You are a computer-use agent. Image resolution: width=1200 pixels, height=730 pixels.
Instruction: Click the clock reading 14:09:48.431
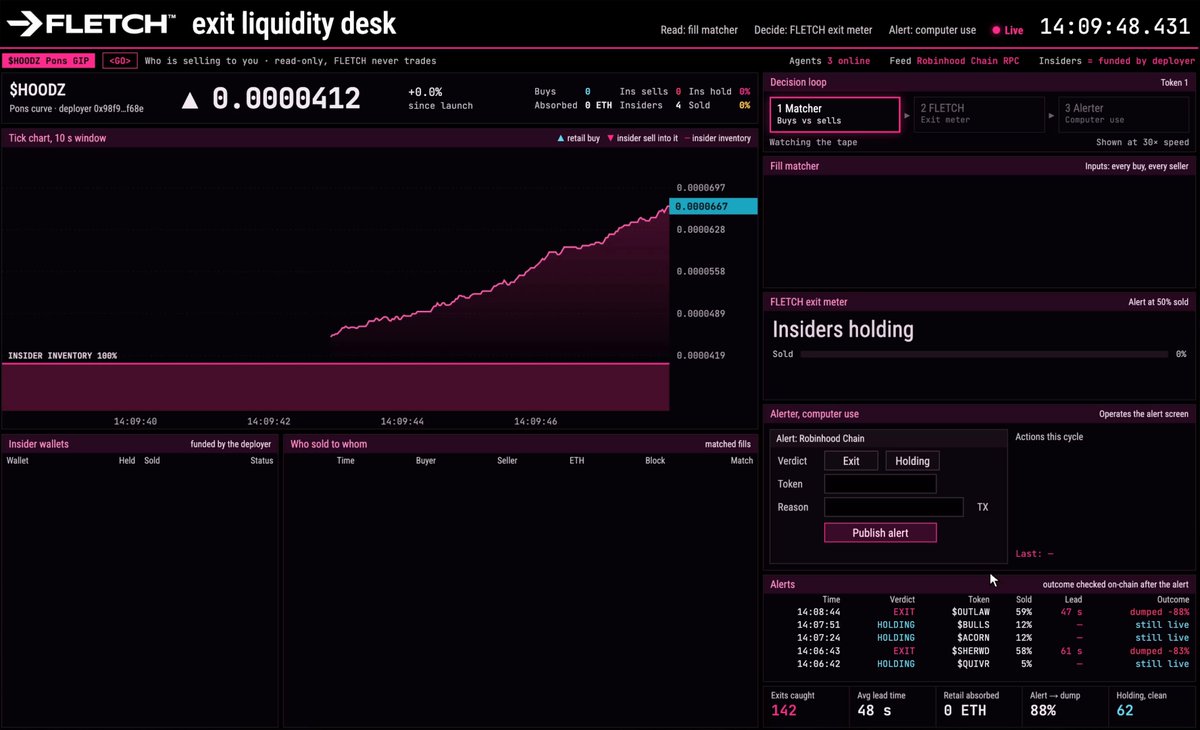(x=1115, y=26)
